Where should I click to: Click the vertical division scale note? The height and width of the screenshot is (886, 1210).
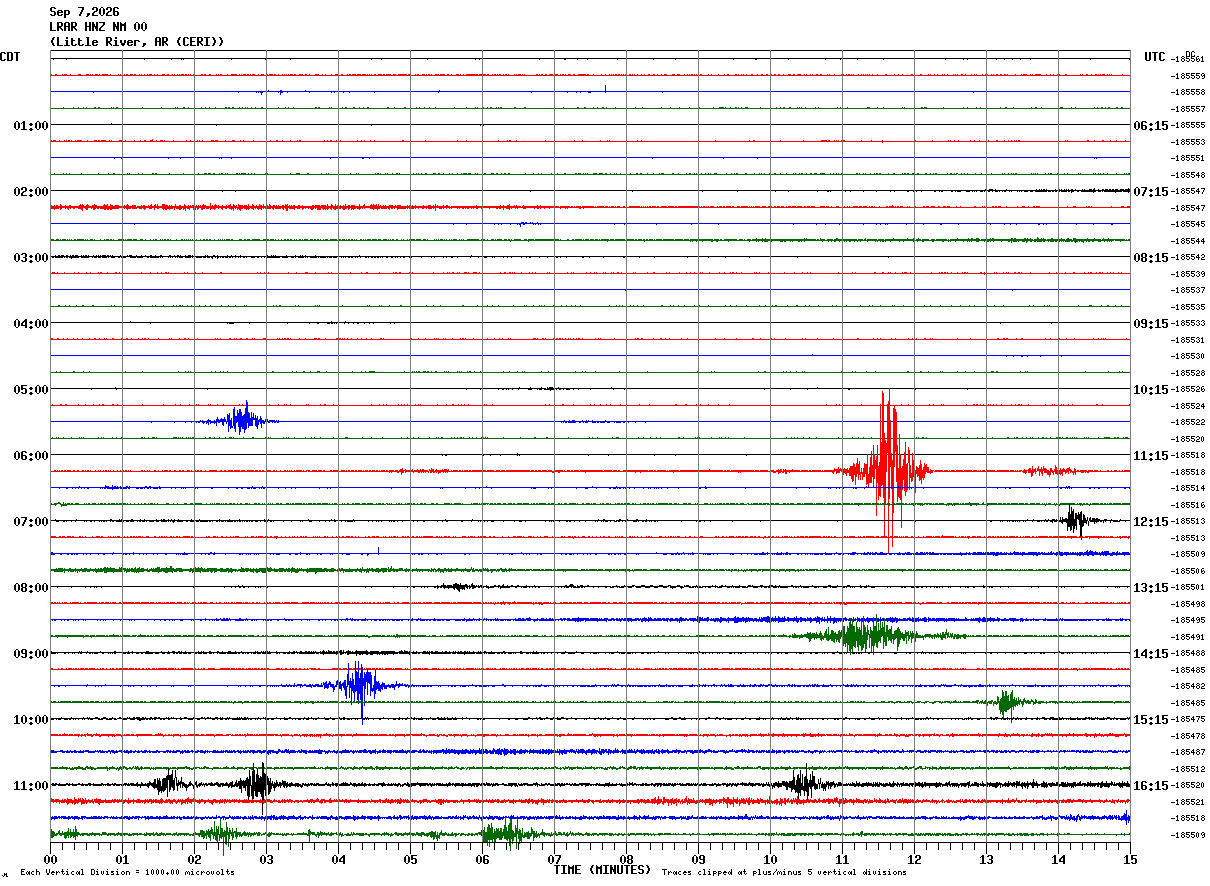click(127, 873)
